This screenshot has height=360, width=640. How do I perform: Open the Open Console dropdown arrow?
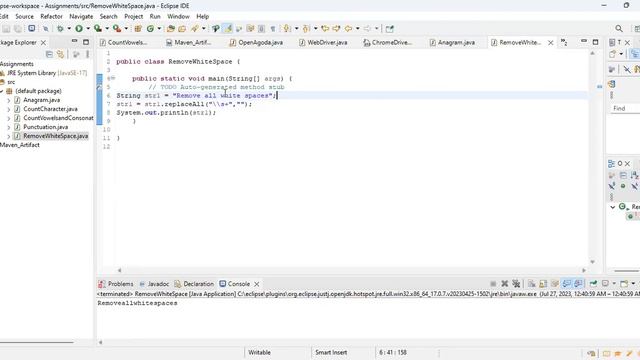coord(633,284)
